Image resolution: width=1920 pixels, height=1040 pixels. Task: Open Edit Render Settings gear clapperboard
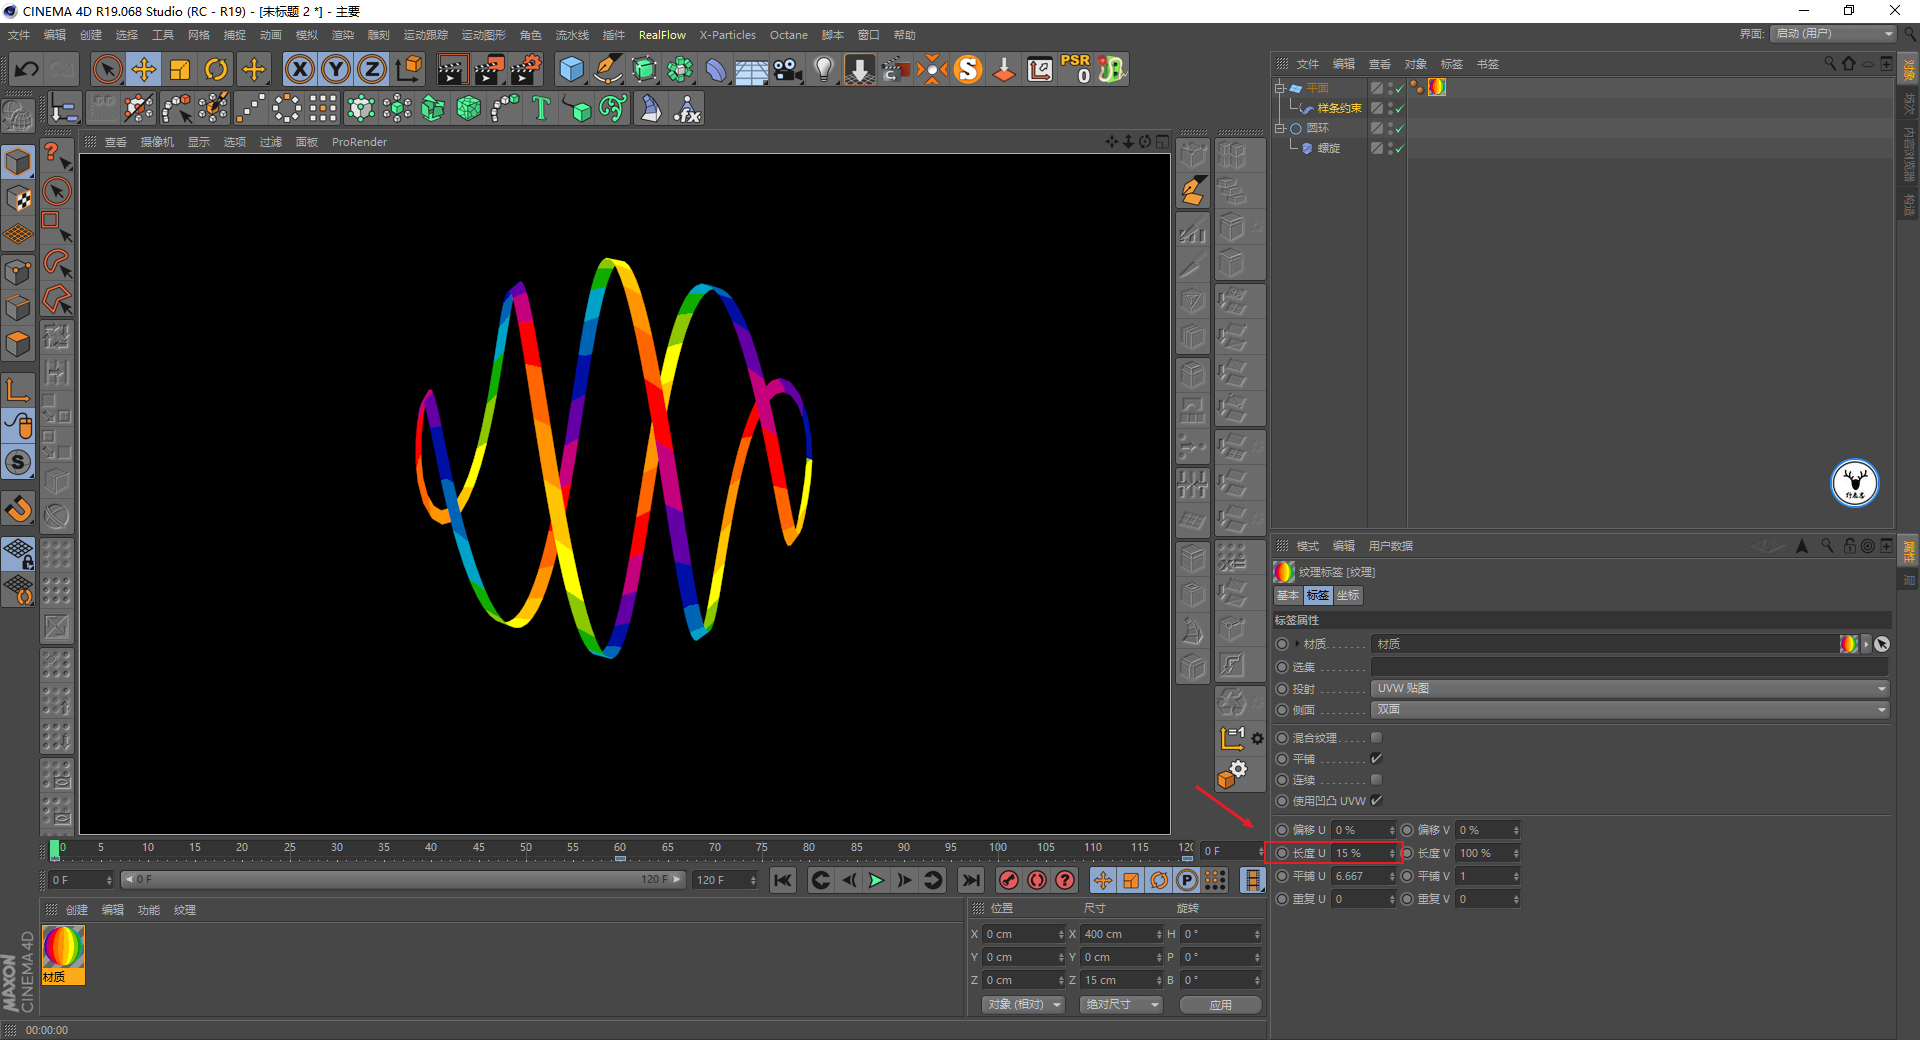tap(526, 69)
